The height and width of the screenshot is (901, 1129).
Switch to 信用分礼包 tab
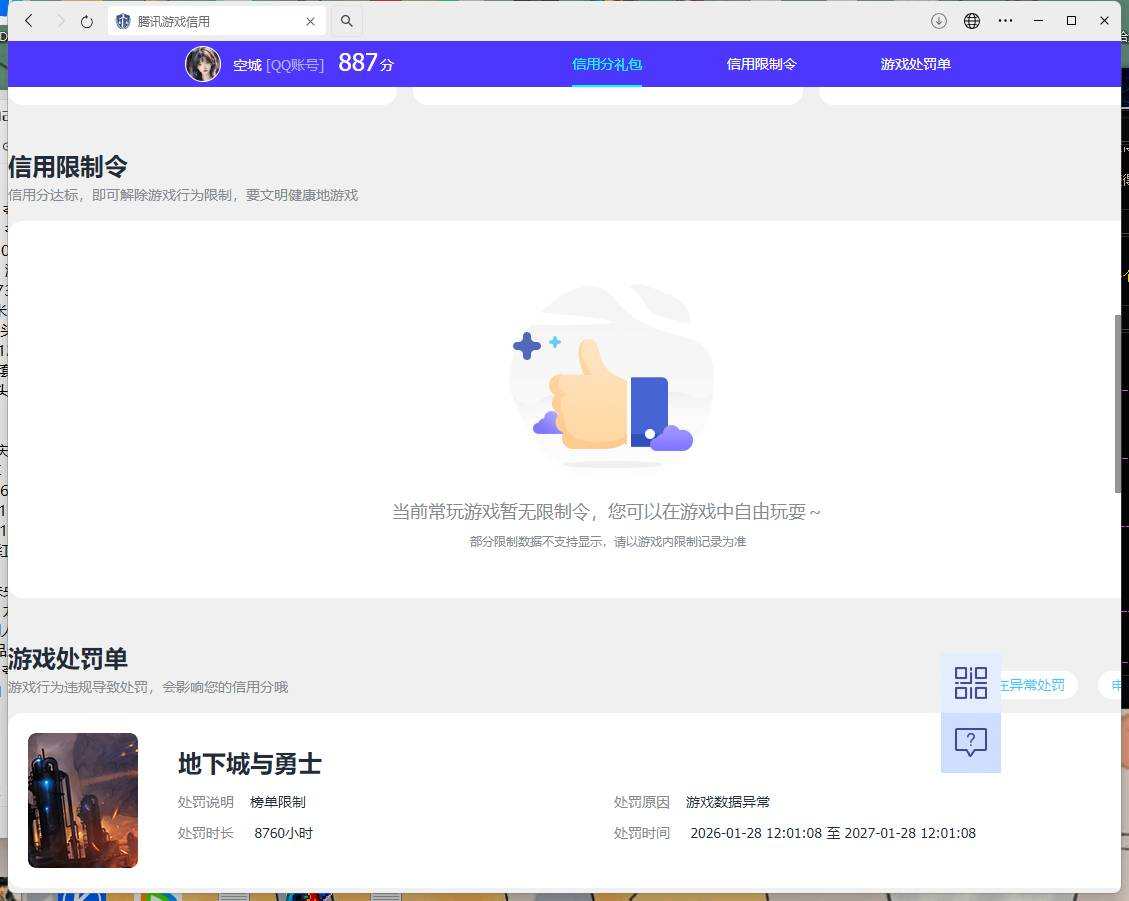[606, 64]
